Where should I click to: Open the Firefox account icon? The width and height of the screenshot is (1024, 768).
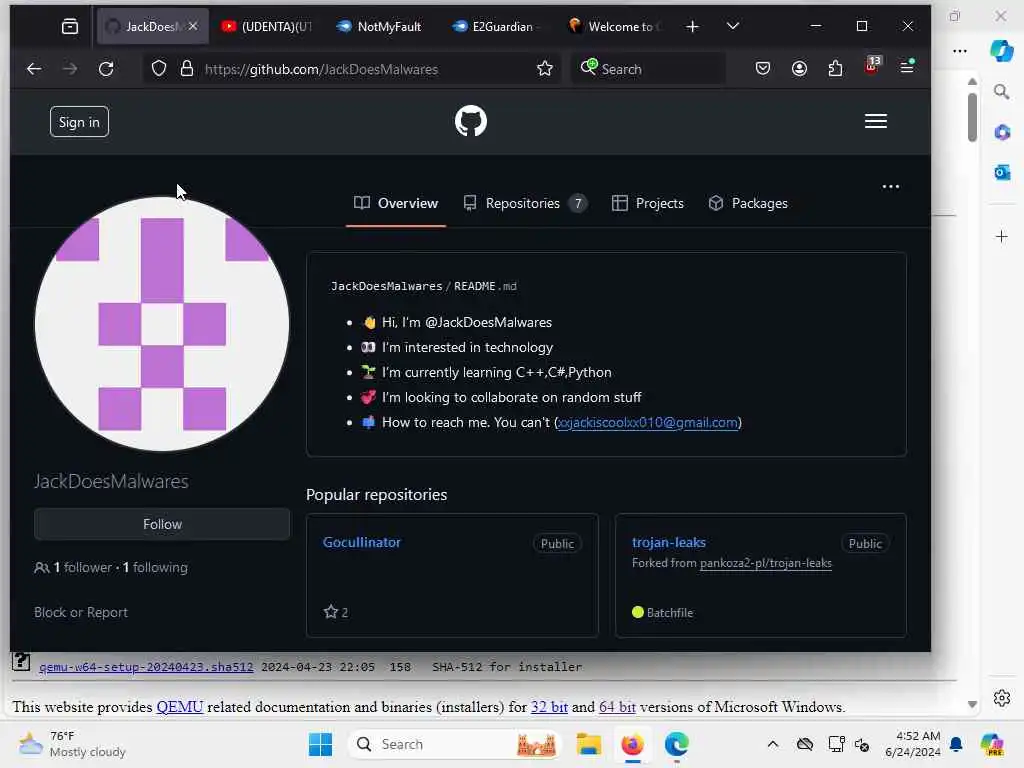(799, 68)
